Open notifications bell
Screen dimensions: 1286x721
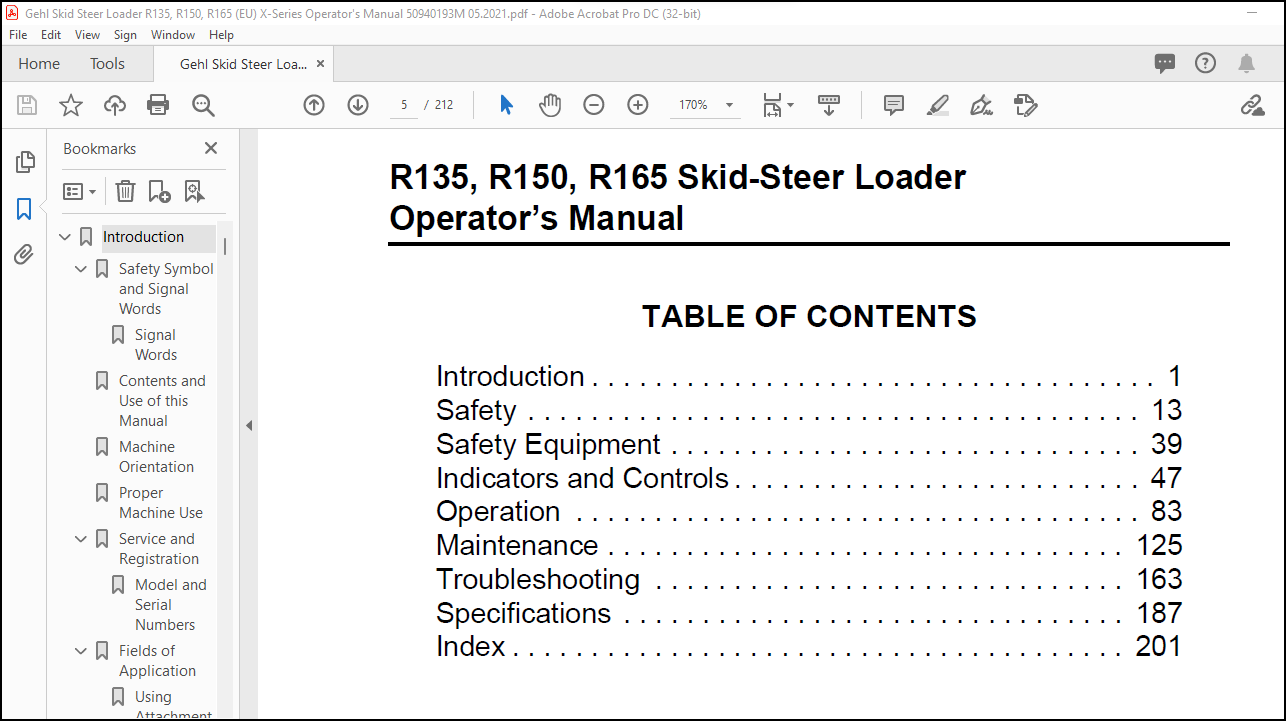pos(1246,64)
